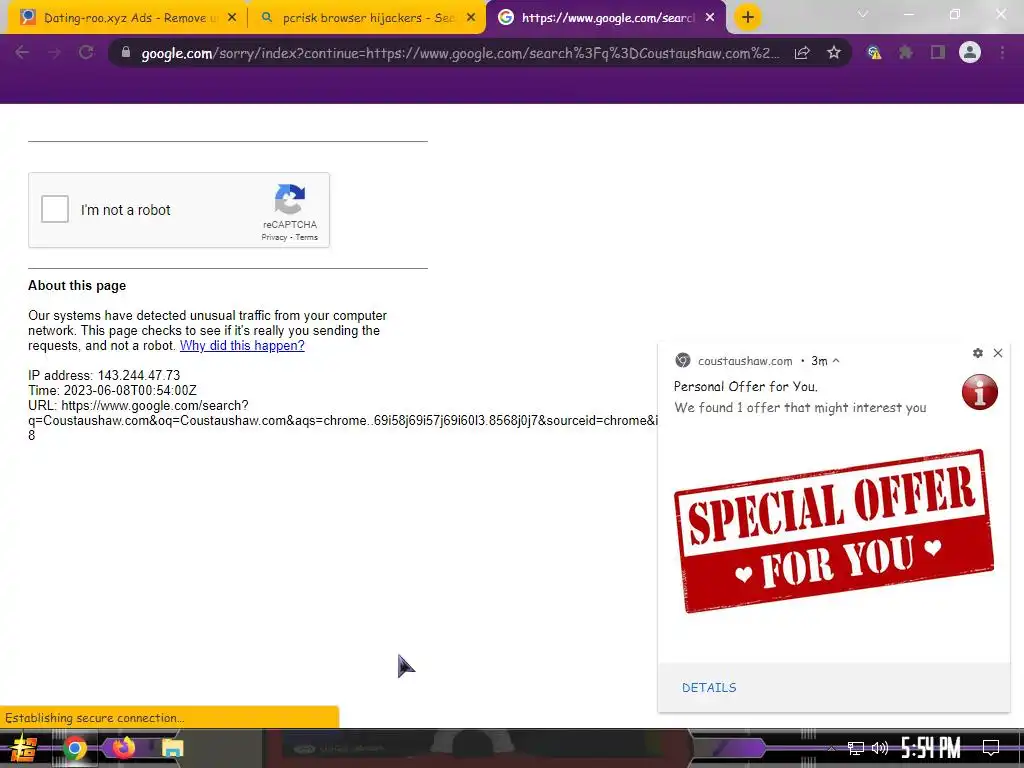
Task: Open the Extensions puzzle icon
Action: click(x=906, y=53)
